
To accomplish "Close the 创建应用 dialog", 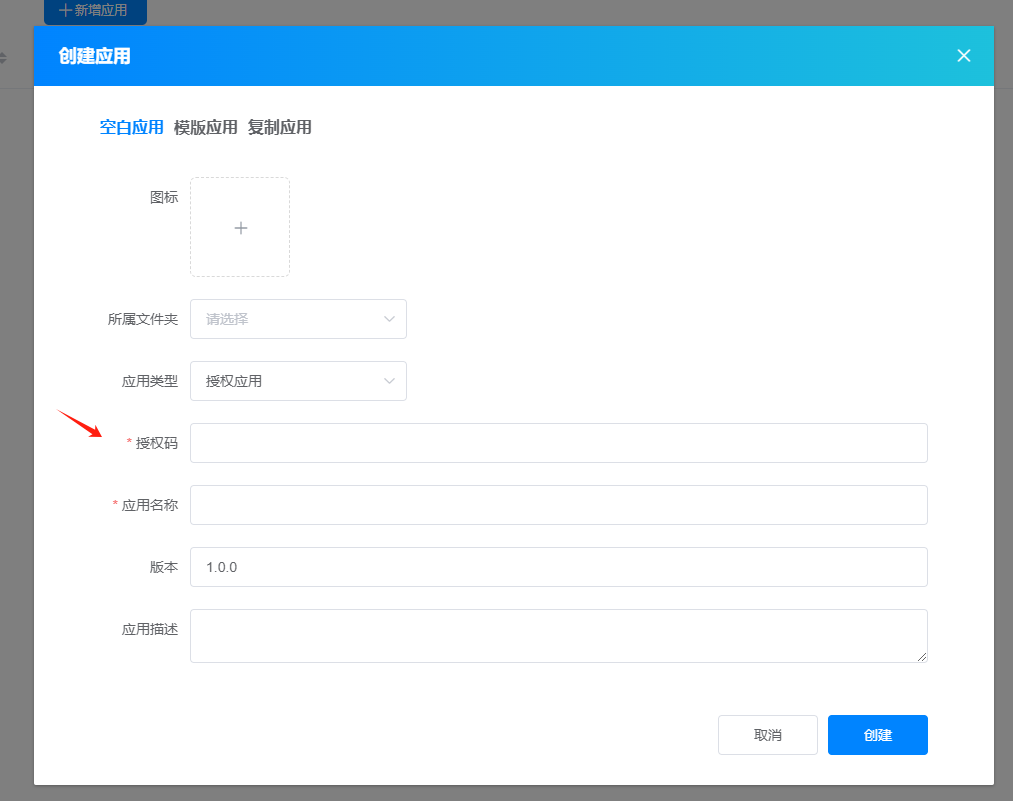I will tap(963, 56).
